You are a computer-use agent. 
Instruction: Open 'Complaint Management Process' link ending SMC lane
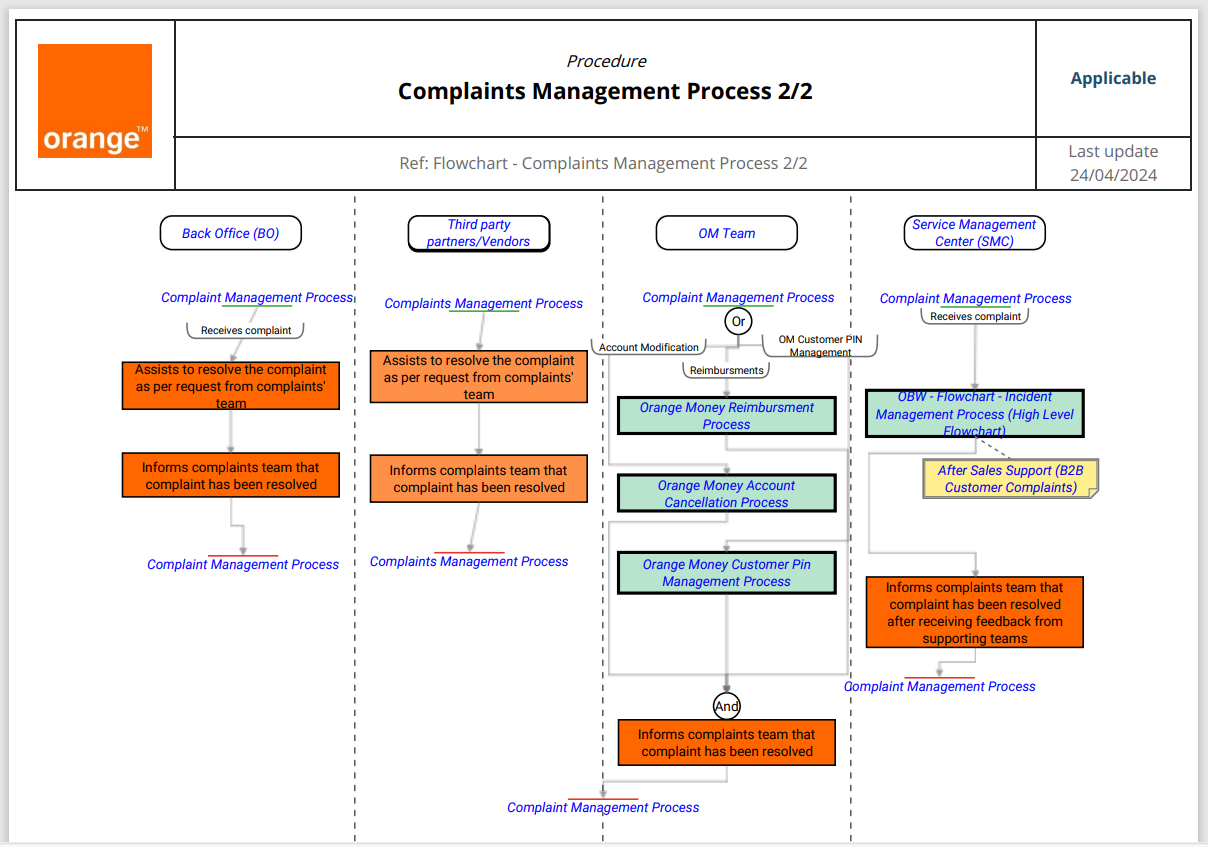point(940,686)
